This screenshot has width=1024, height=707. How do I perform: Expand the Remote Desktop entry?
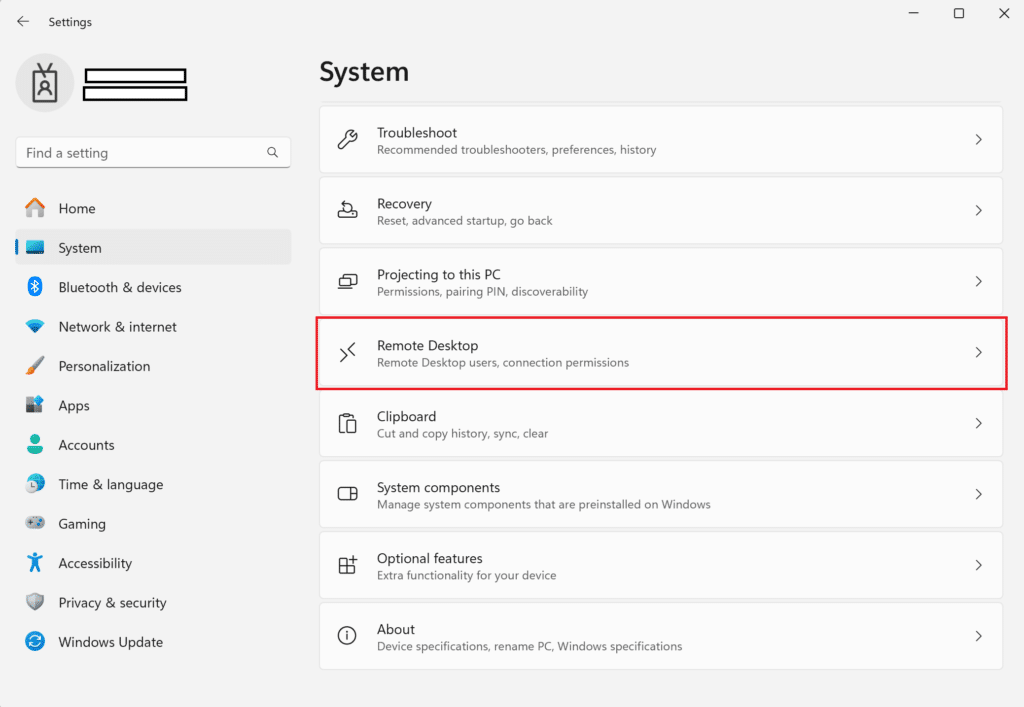978,353
